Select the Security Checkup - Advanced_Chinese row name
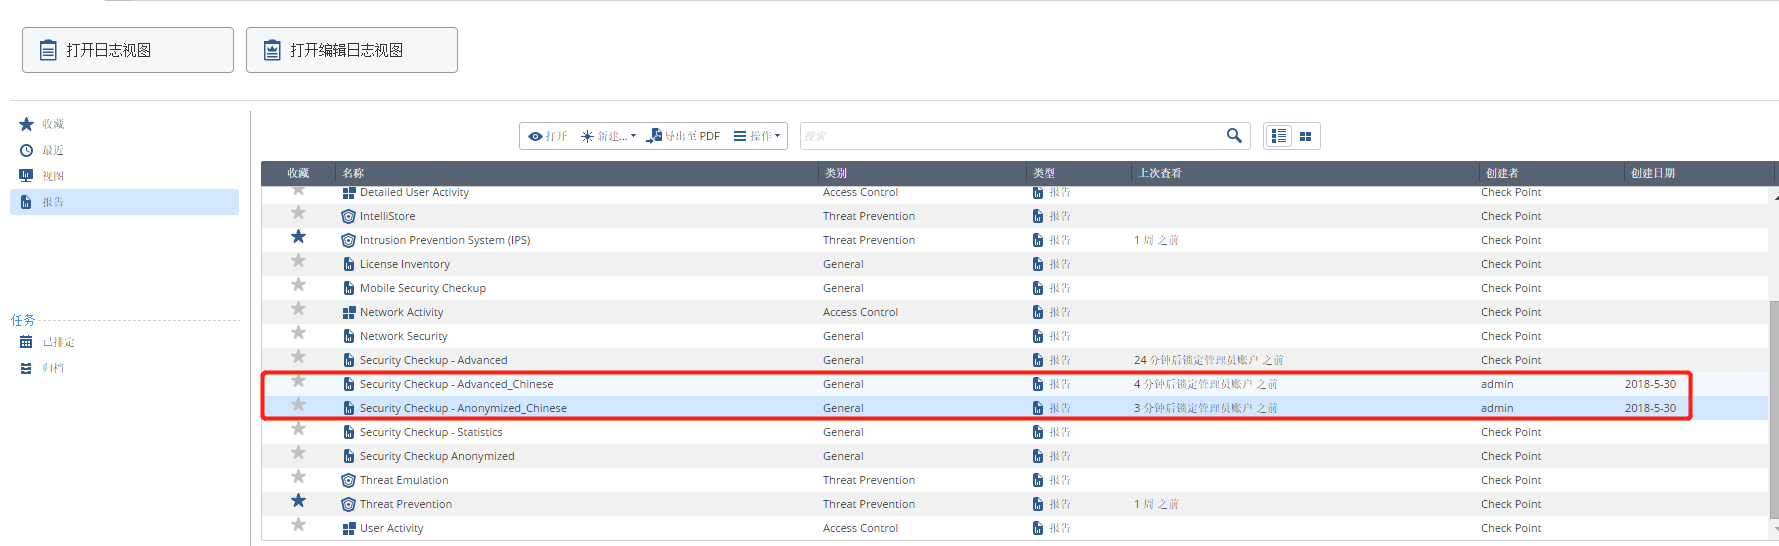1779x546 pixels. [x=456, y=384]
